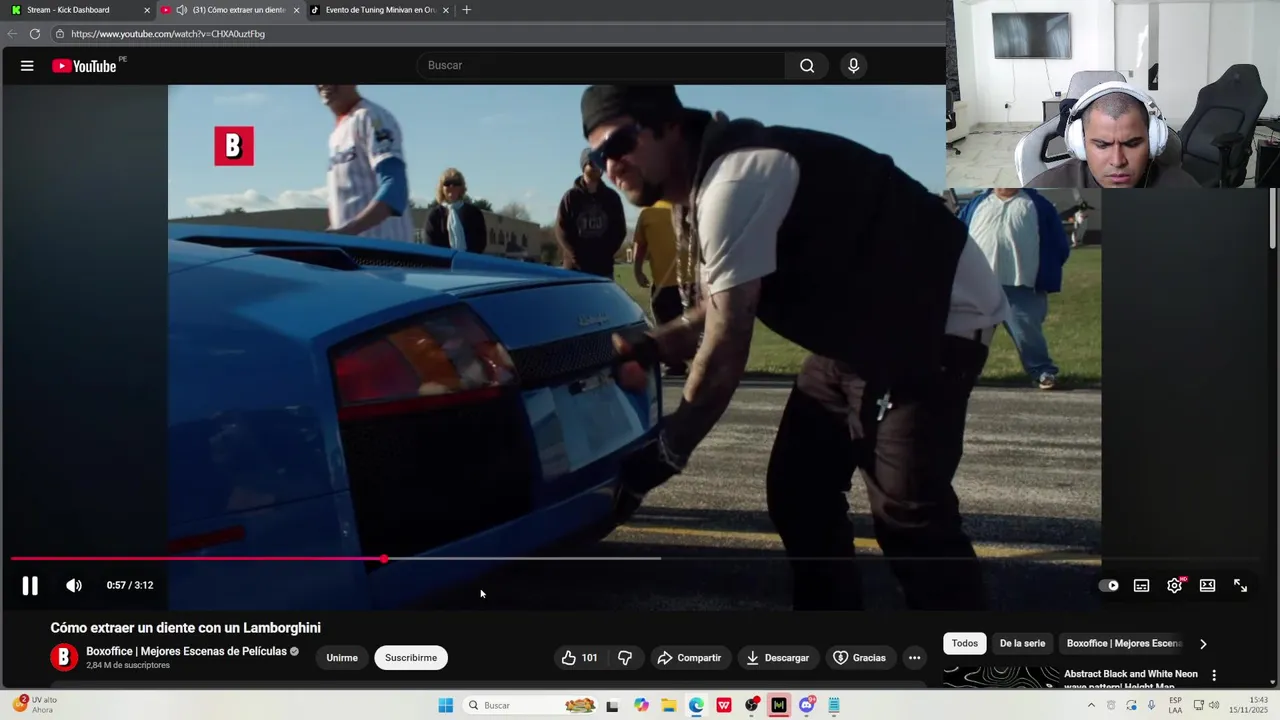Viewport: 1280px width, 720px height.
Task: Go back with the browser arrow
Action: [x=12, y=34]
